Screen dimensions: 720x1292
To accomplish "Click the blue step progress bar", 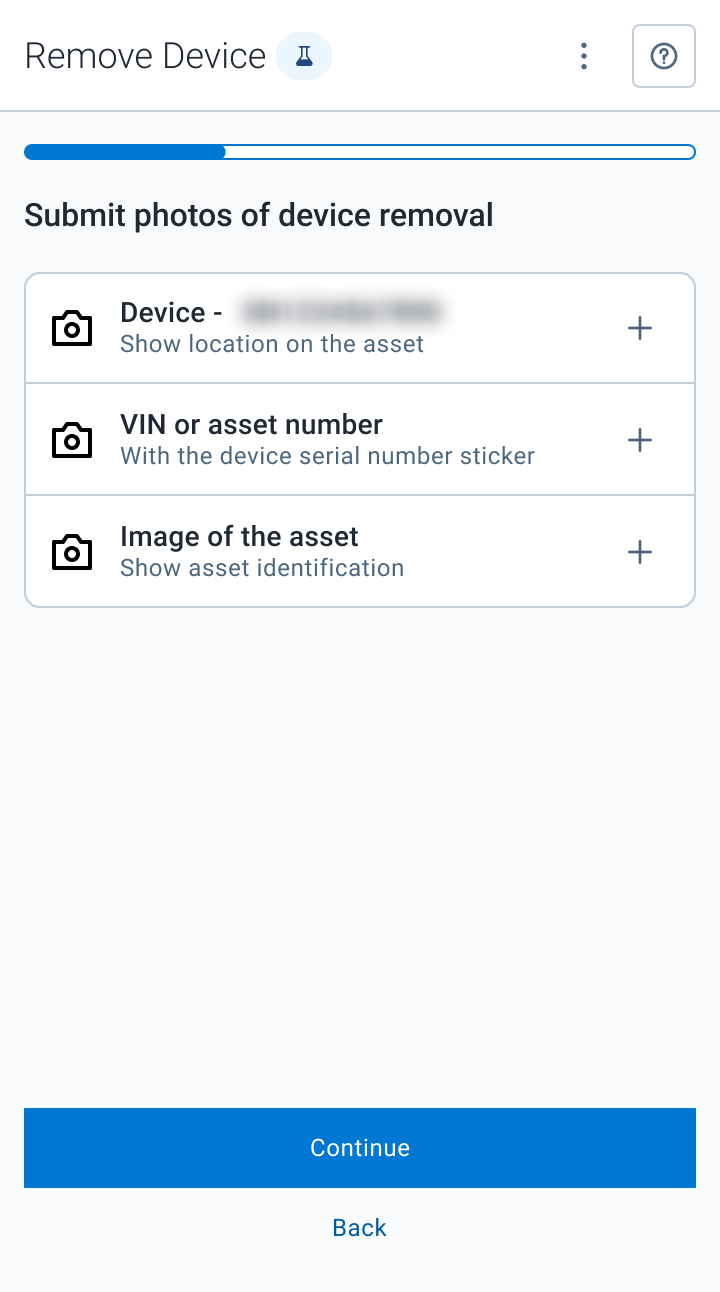I will click(360, 152).
